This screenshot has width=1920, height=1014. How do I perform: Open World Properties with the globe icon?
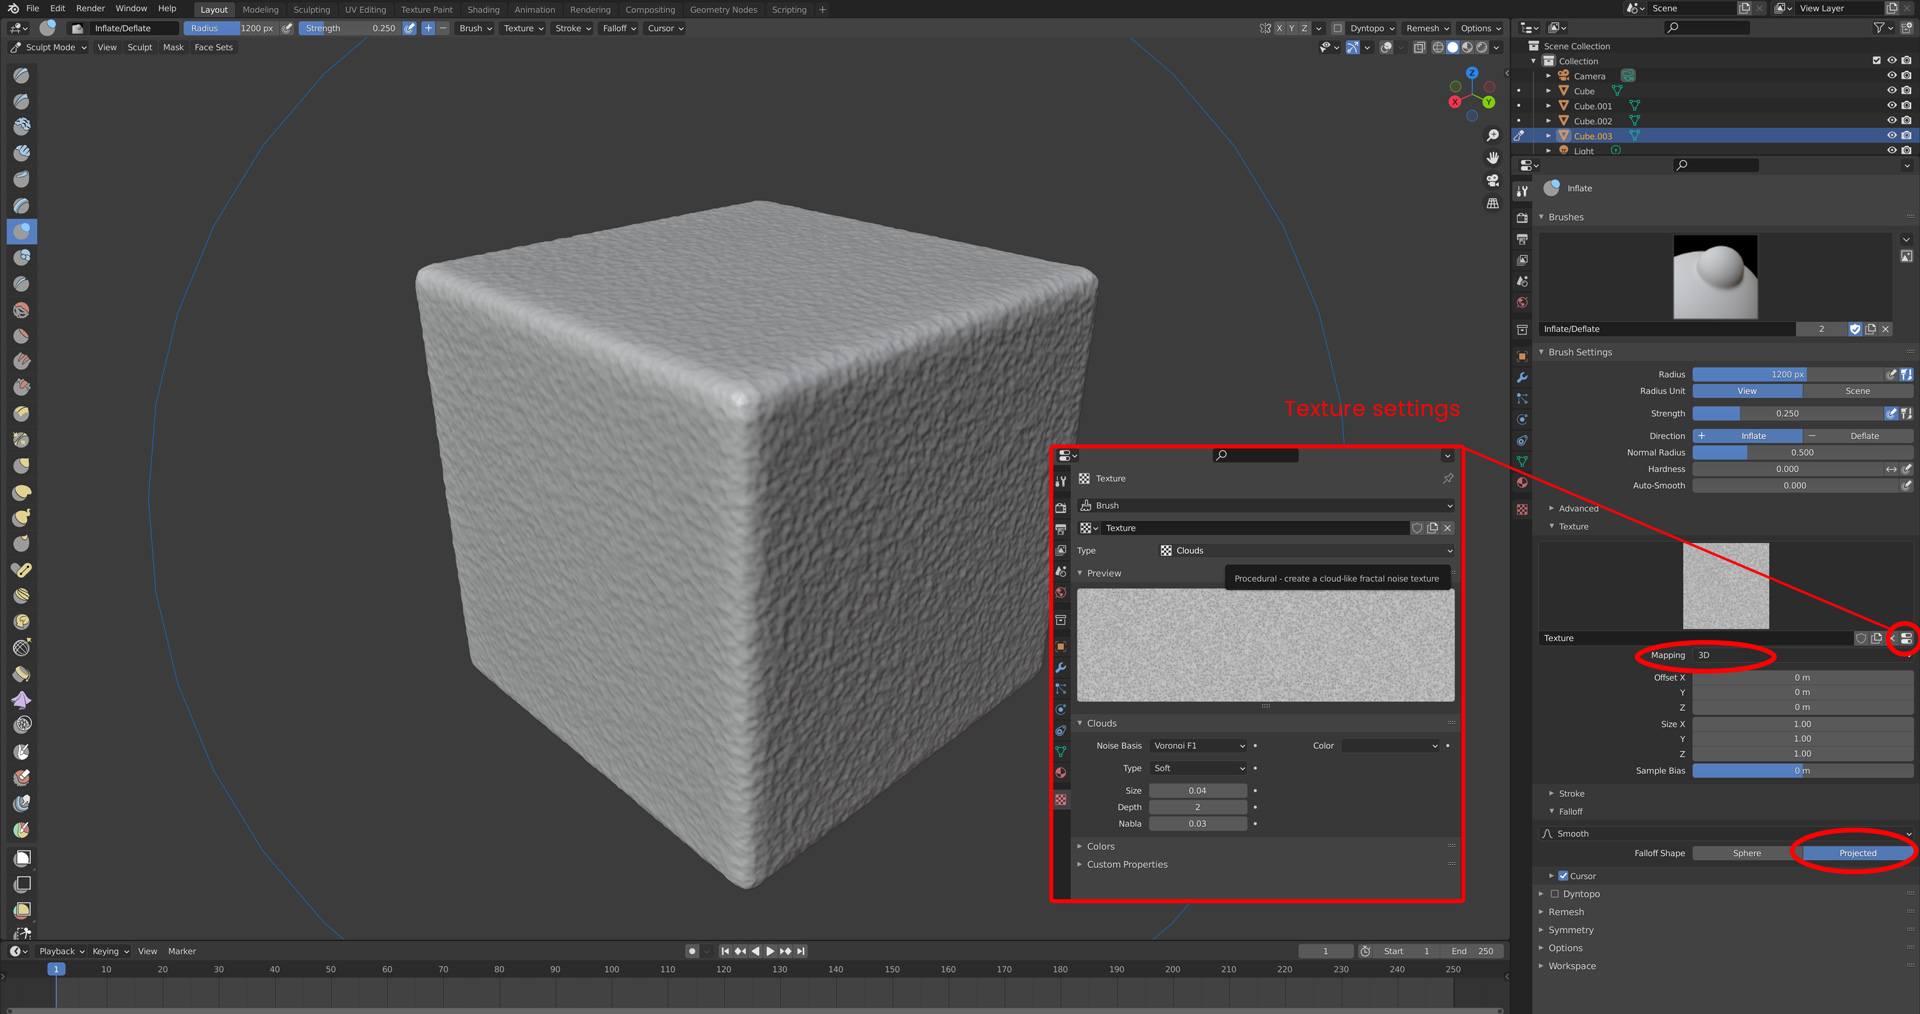[1522, 300]
